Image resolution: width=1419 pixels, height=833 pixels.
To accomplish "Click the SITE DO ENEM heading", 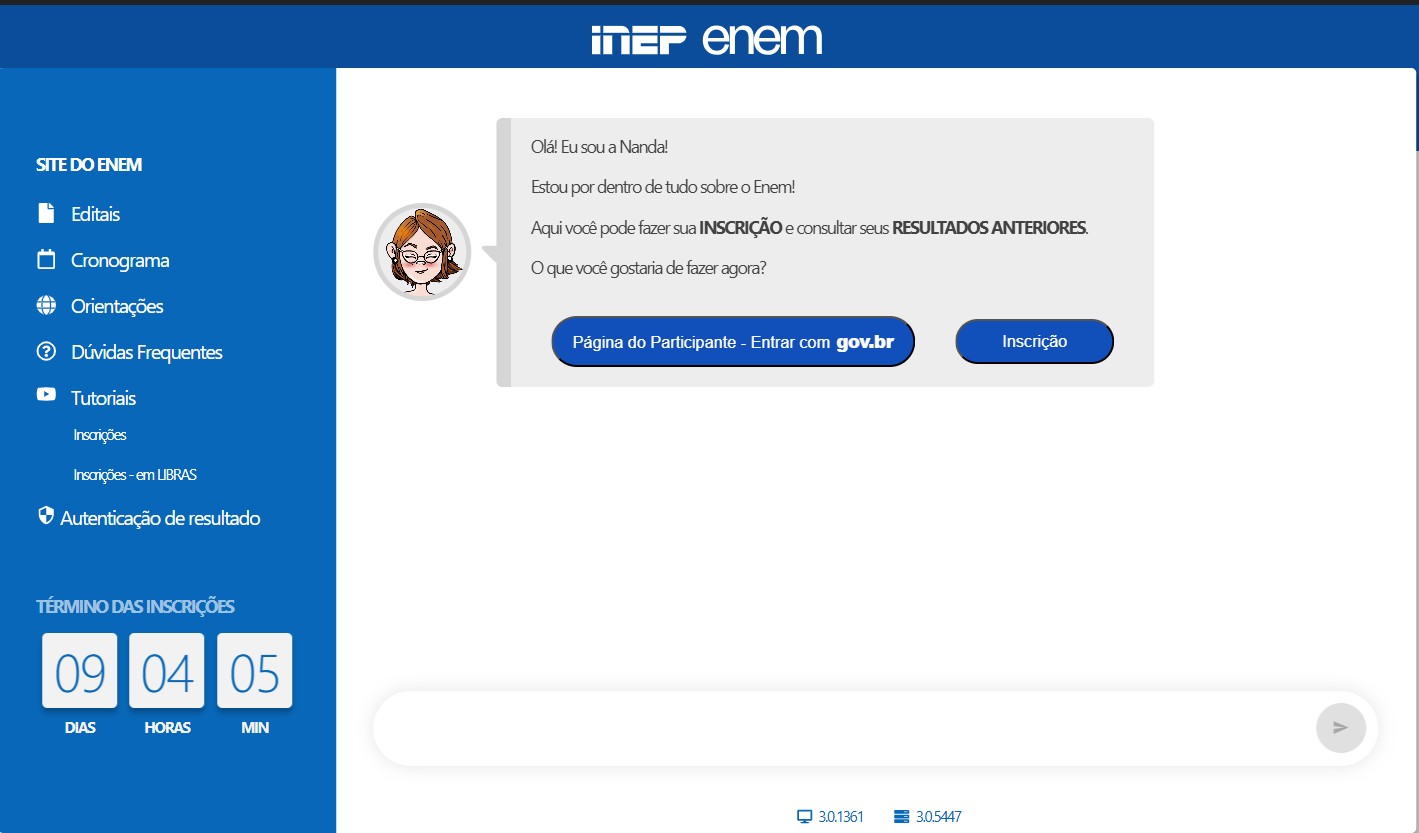I will [89, 165].
